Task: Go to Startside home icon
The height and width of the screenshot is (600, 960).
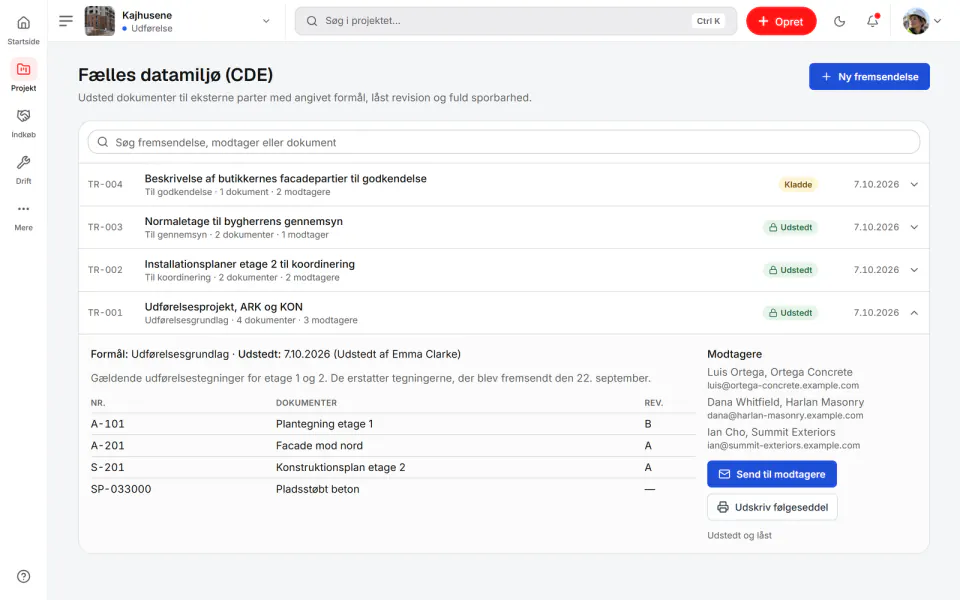Action: point(23,23)
